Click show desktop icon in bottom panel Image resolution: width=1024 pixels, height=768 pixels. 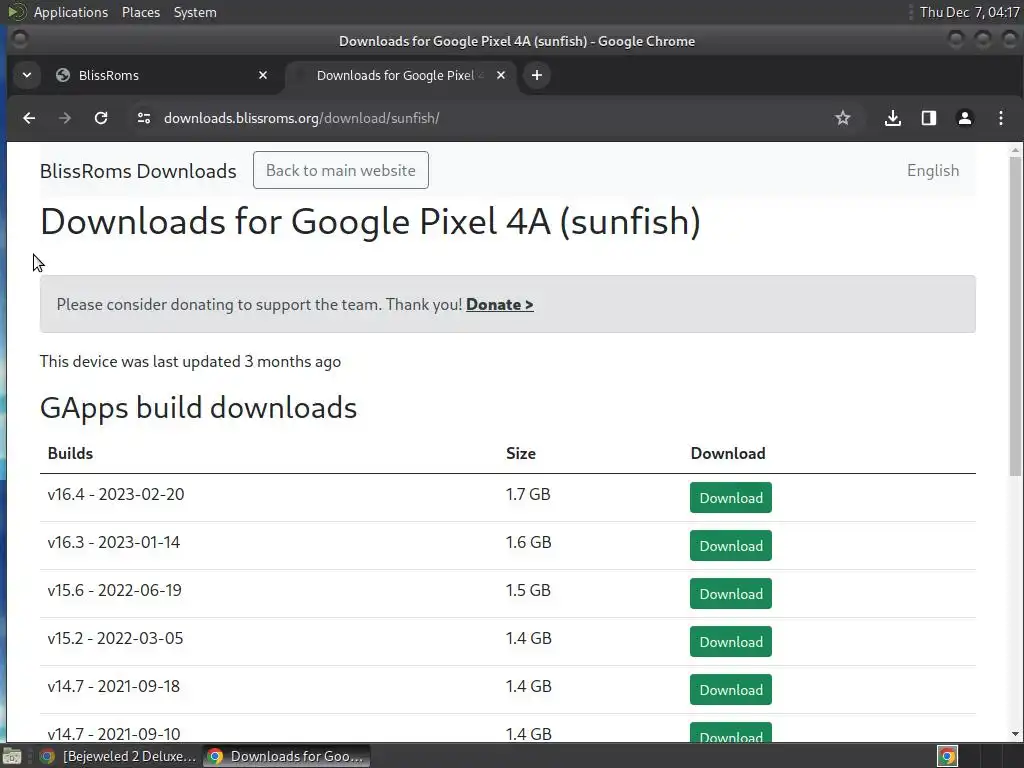tap(12, 756)
